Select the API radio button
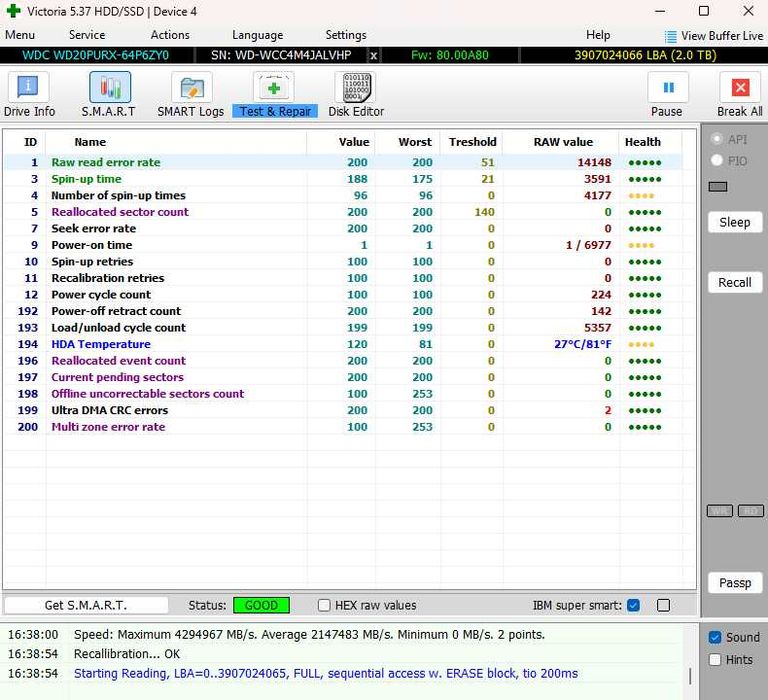The image size is (768, 700). [717, 139]
